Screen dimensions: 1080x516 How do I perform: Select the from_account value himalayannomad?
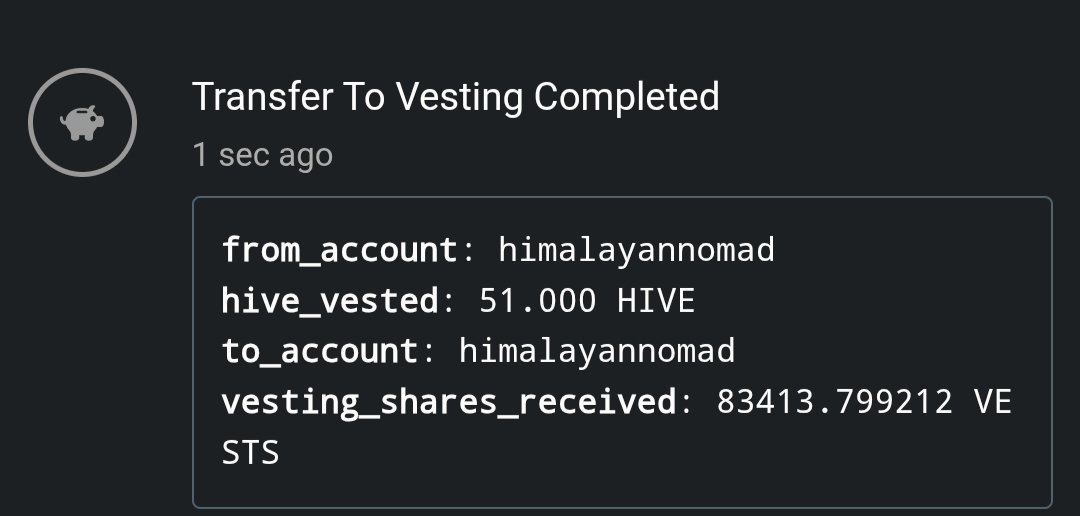(636, 249)
